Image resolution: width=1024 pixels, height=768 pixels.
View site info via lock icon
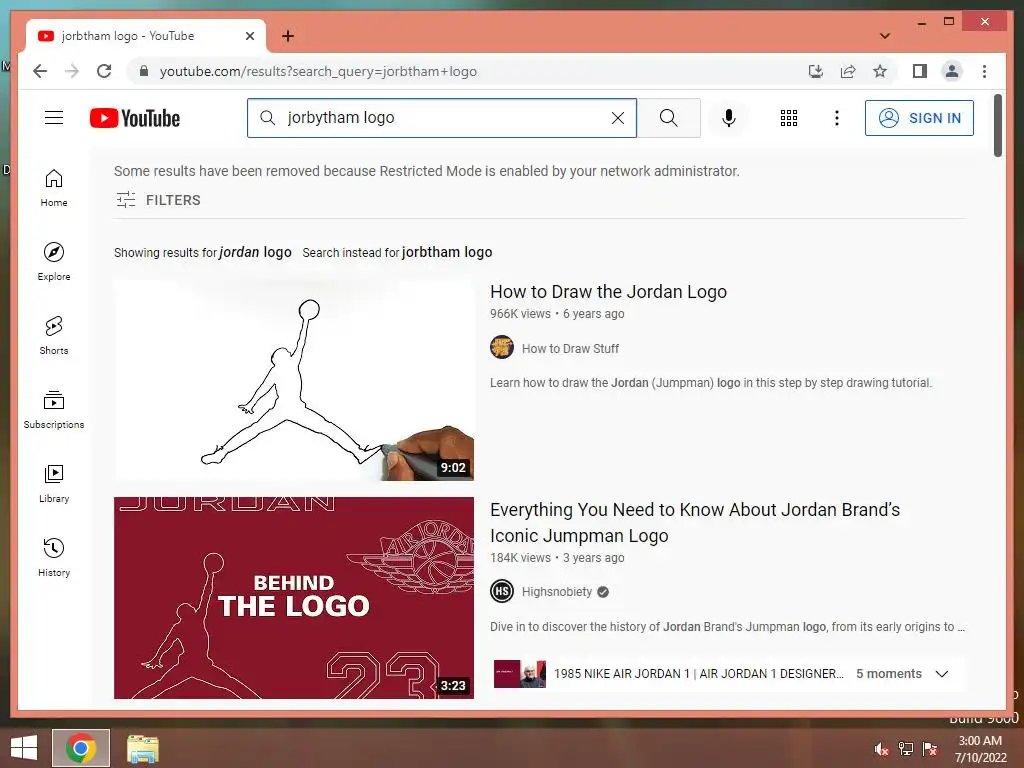pyautogui.click(x=144, y=71)
